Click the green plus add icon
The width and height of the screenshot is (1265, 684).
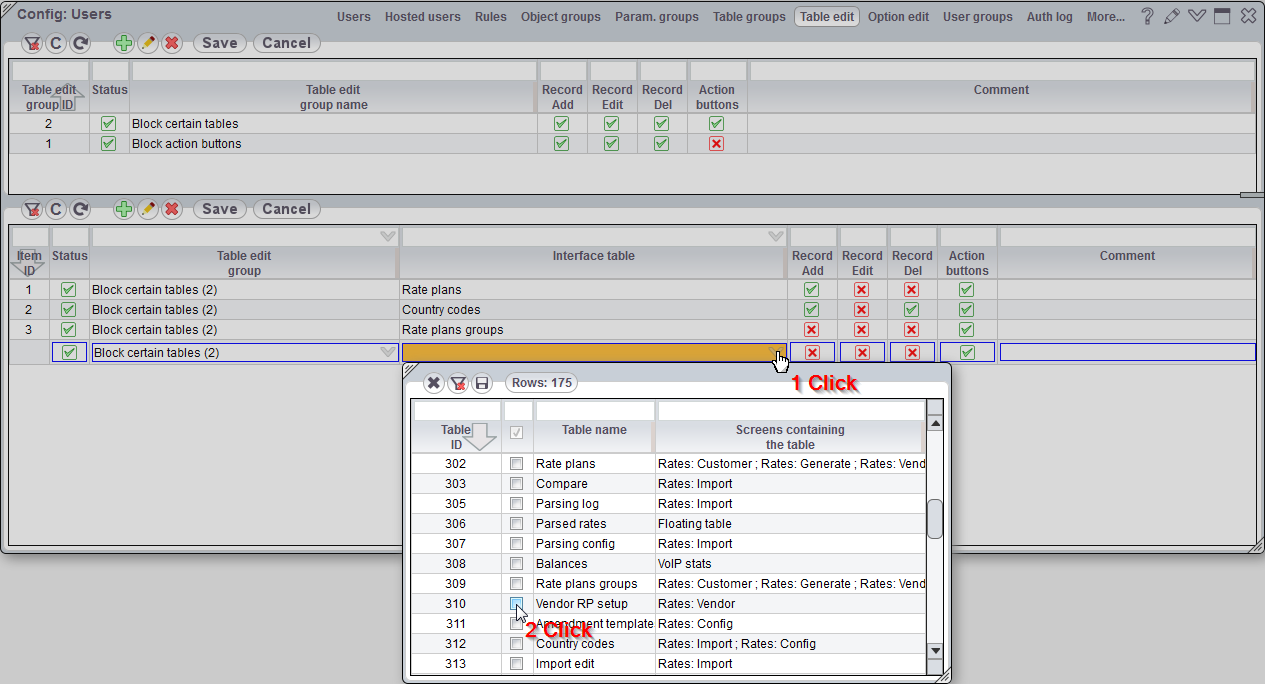click(123, 43)
